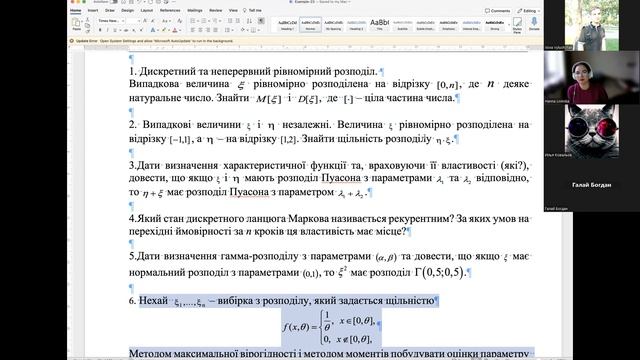Click the heading '1. Дискретний та неперервний рівномірний розподіл'
The image size is (640, 360).
point(253,71)
